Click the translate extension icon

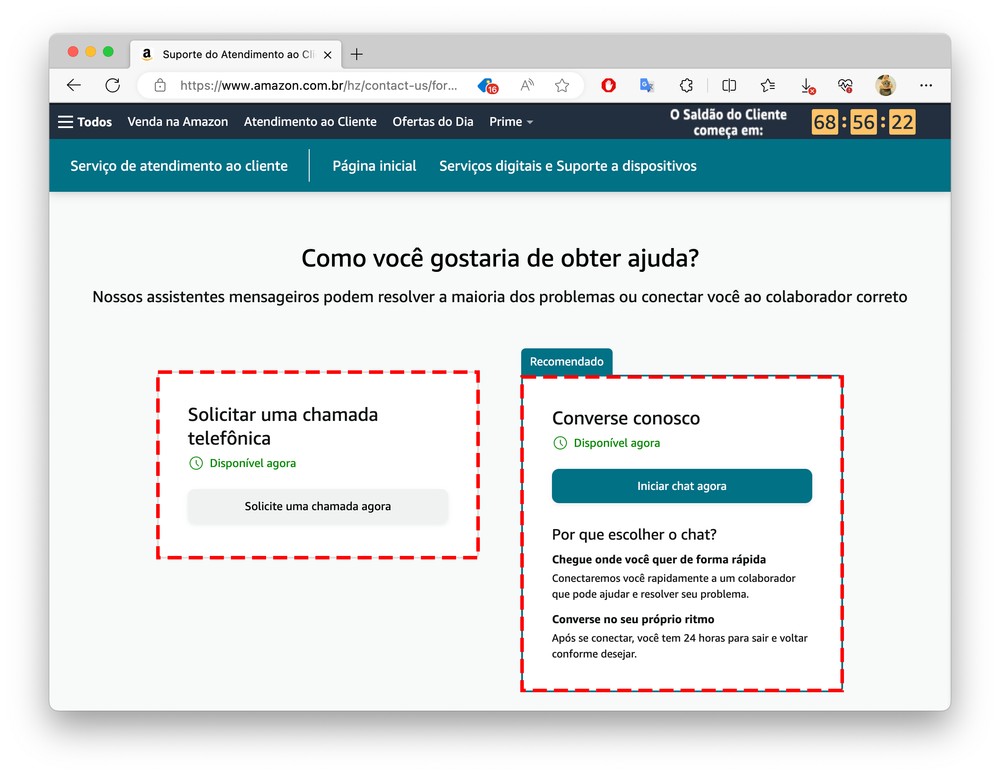pos(647,85)
